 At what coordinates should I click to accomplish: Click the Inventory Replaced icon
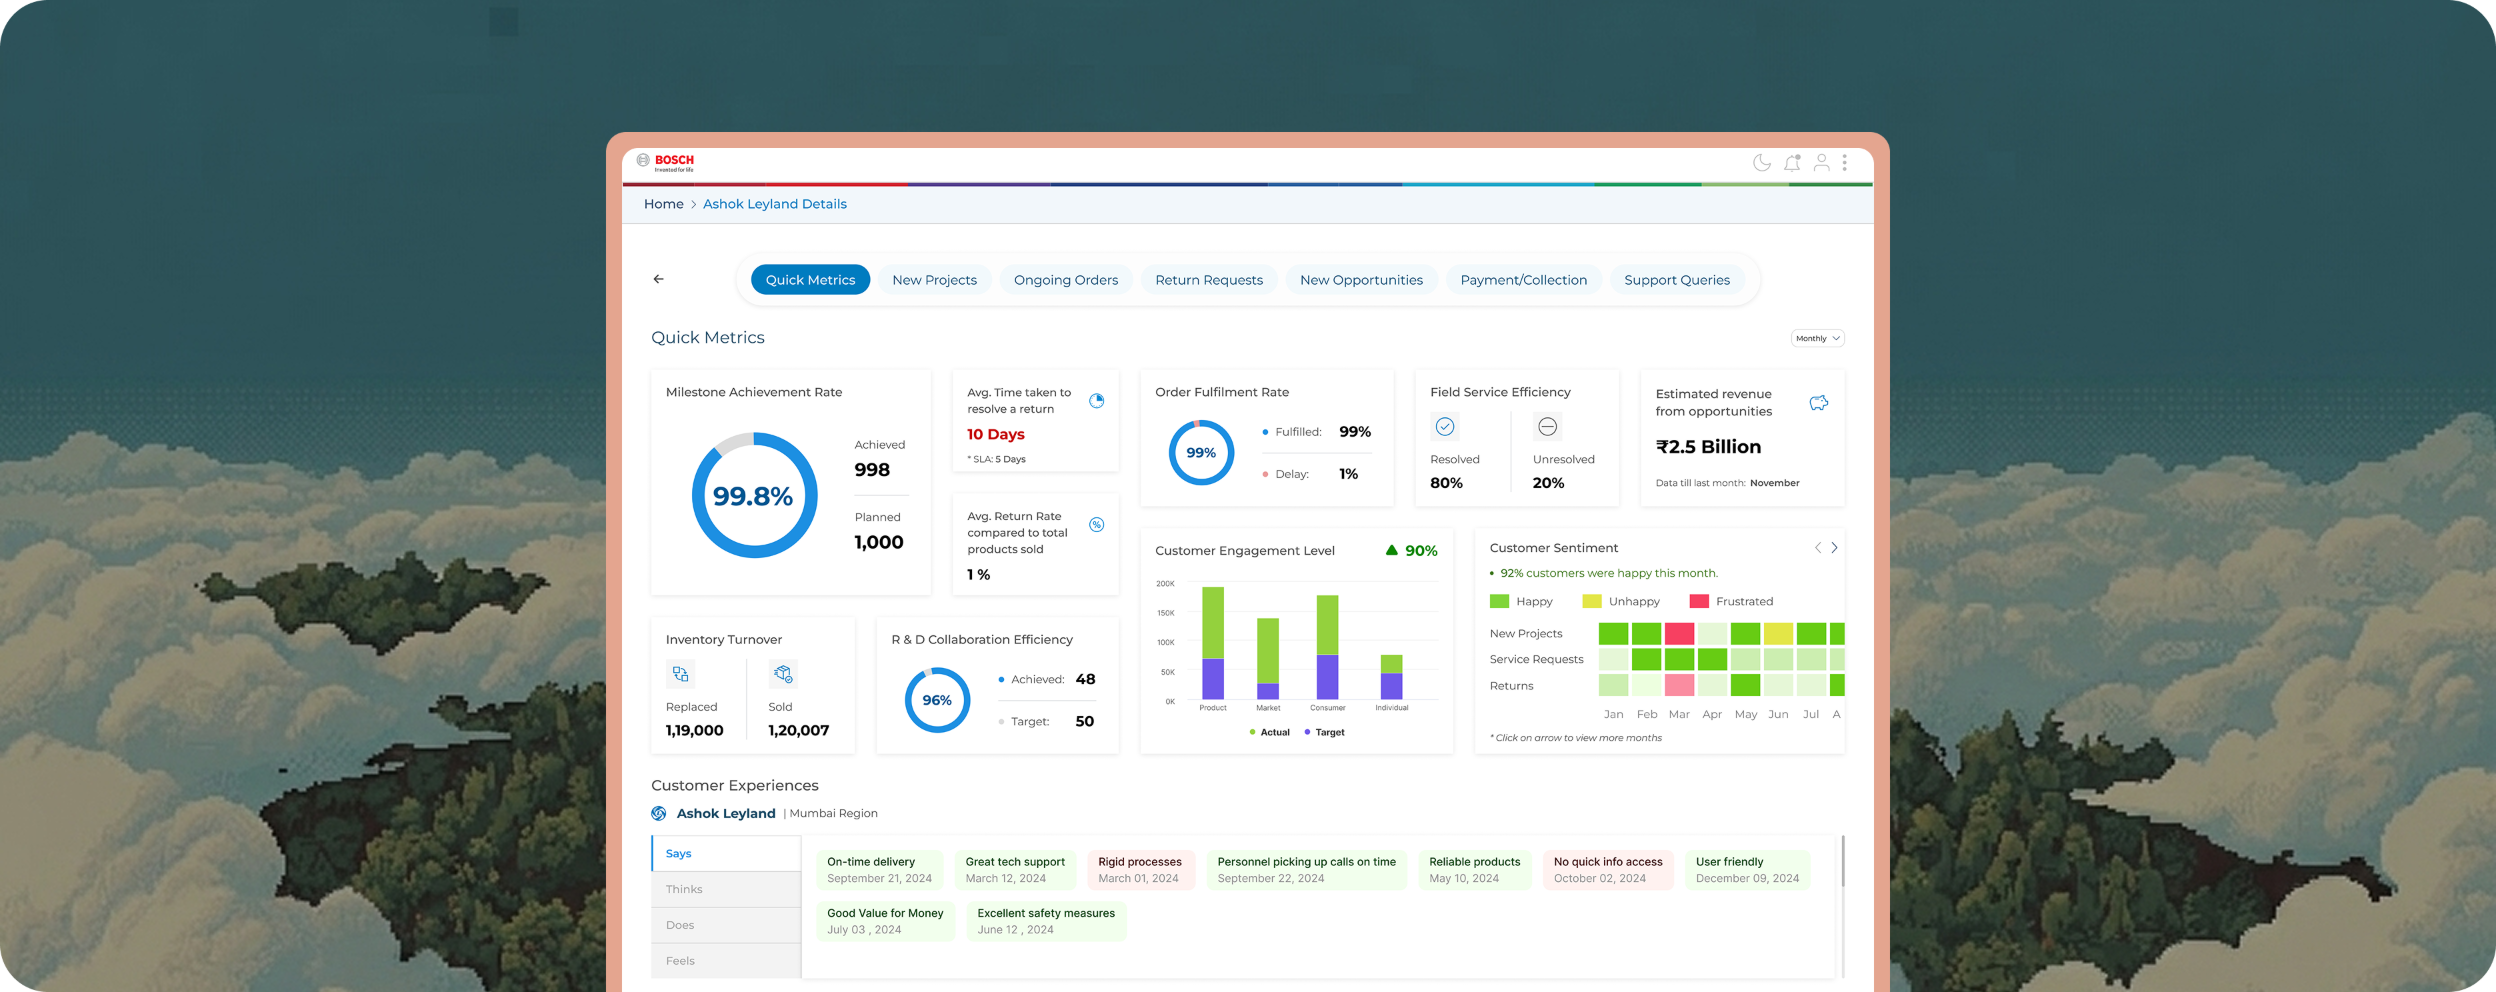click(x=680, y=674)
